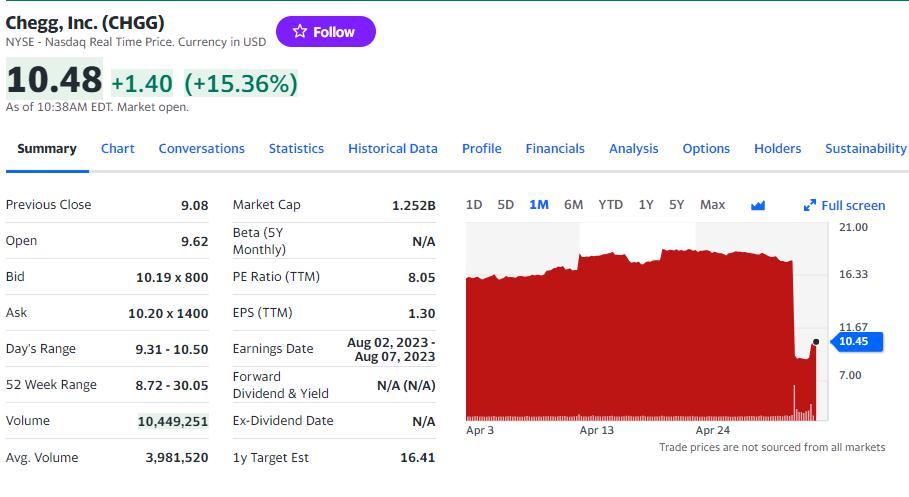Screen dimensions: 909x497
Task: Click the 10.45 price marker on chart
Action: point(857,342)
